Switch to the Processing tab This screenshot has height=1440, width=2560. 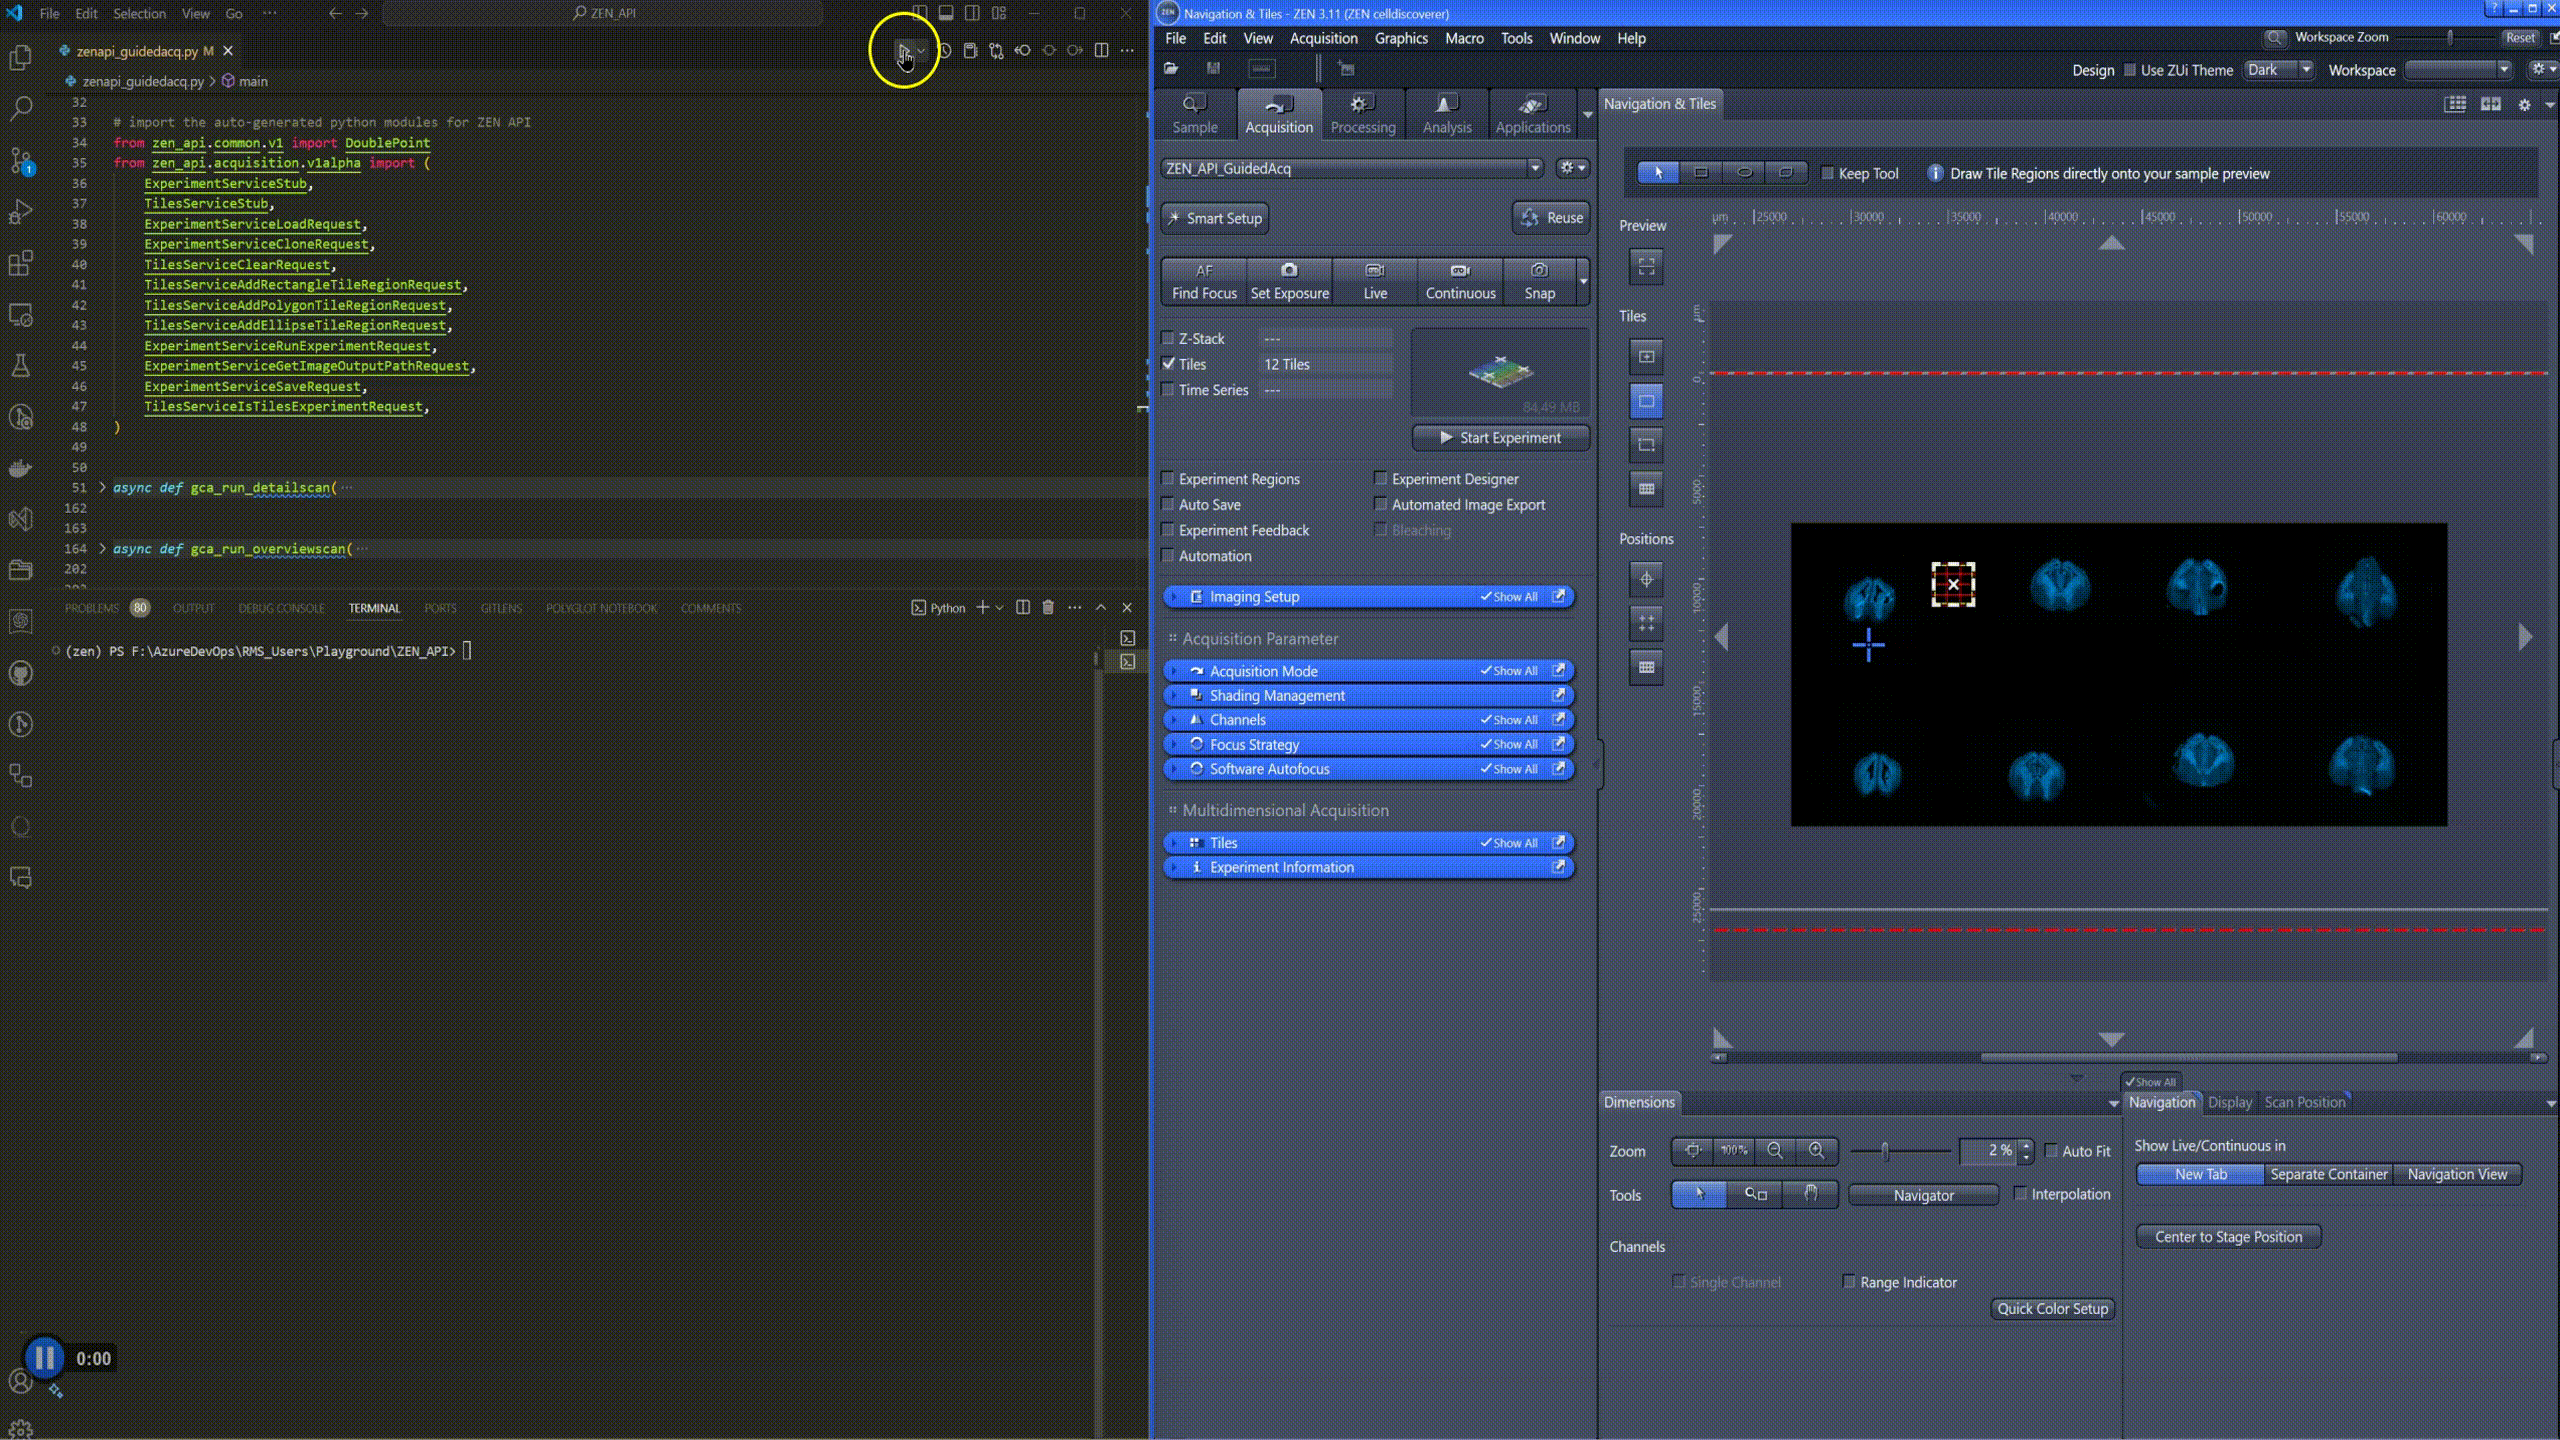pos(1362,114)
